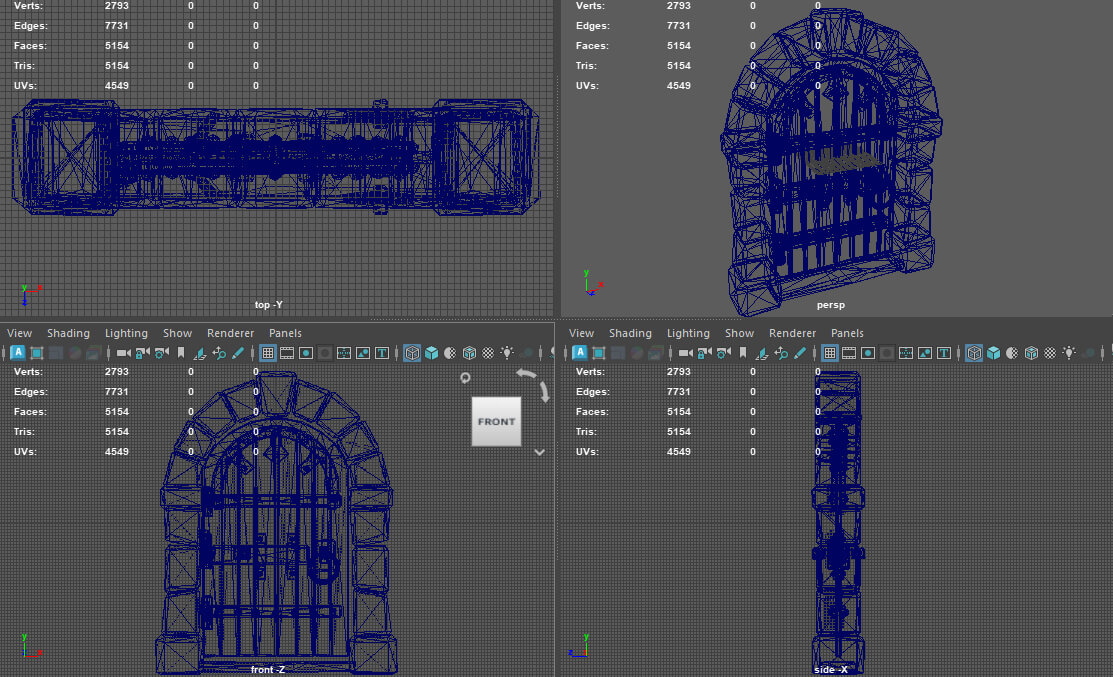Click Use Default Material icon in front panel
Screen dimensions: 1113x677
coord(450,353)
